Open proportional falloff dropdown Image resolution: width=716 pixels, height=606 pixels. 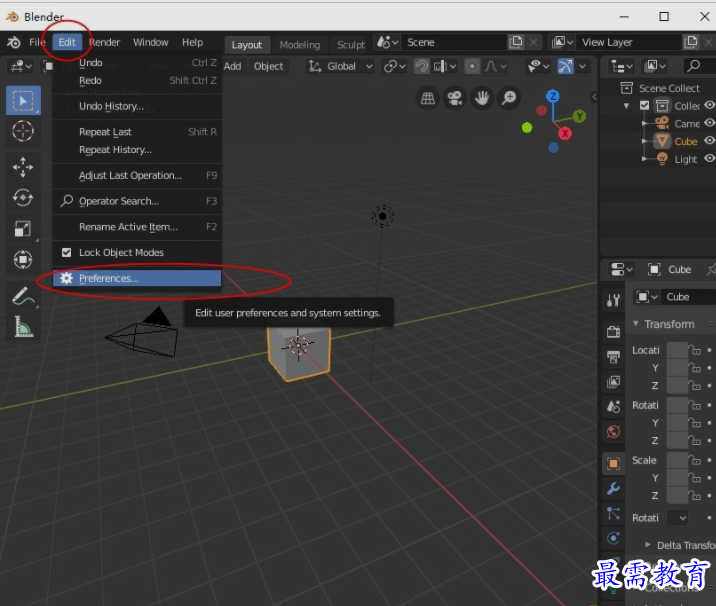point(495,67)
